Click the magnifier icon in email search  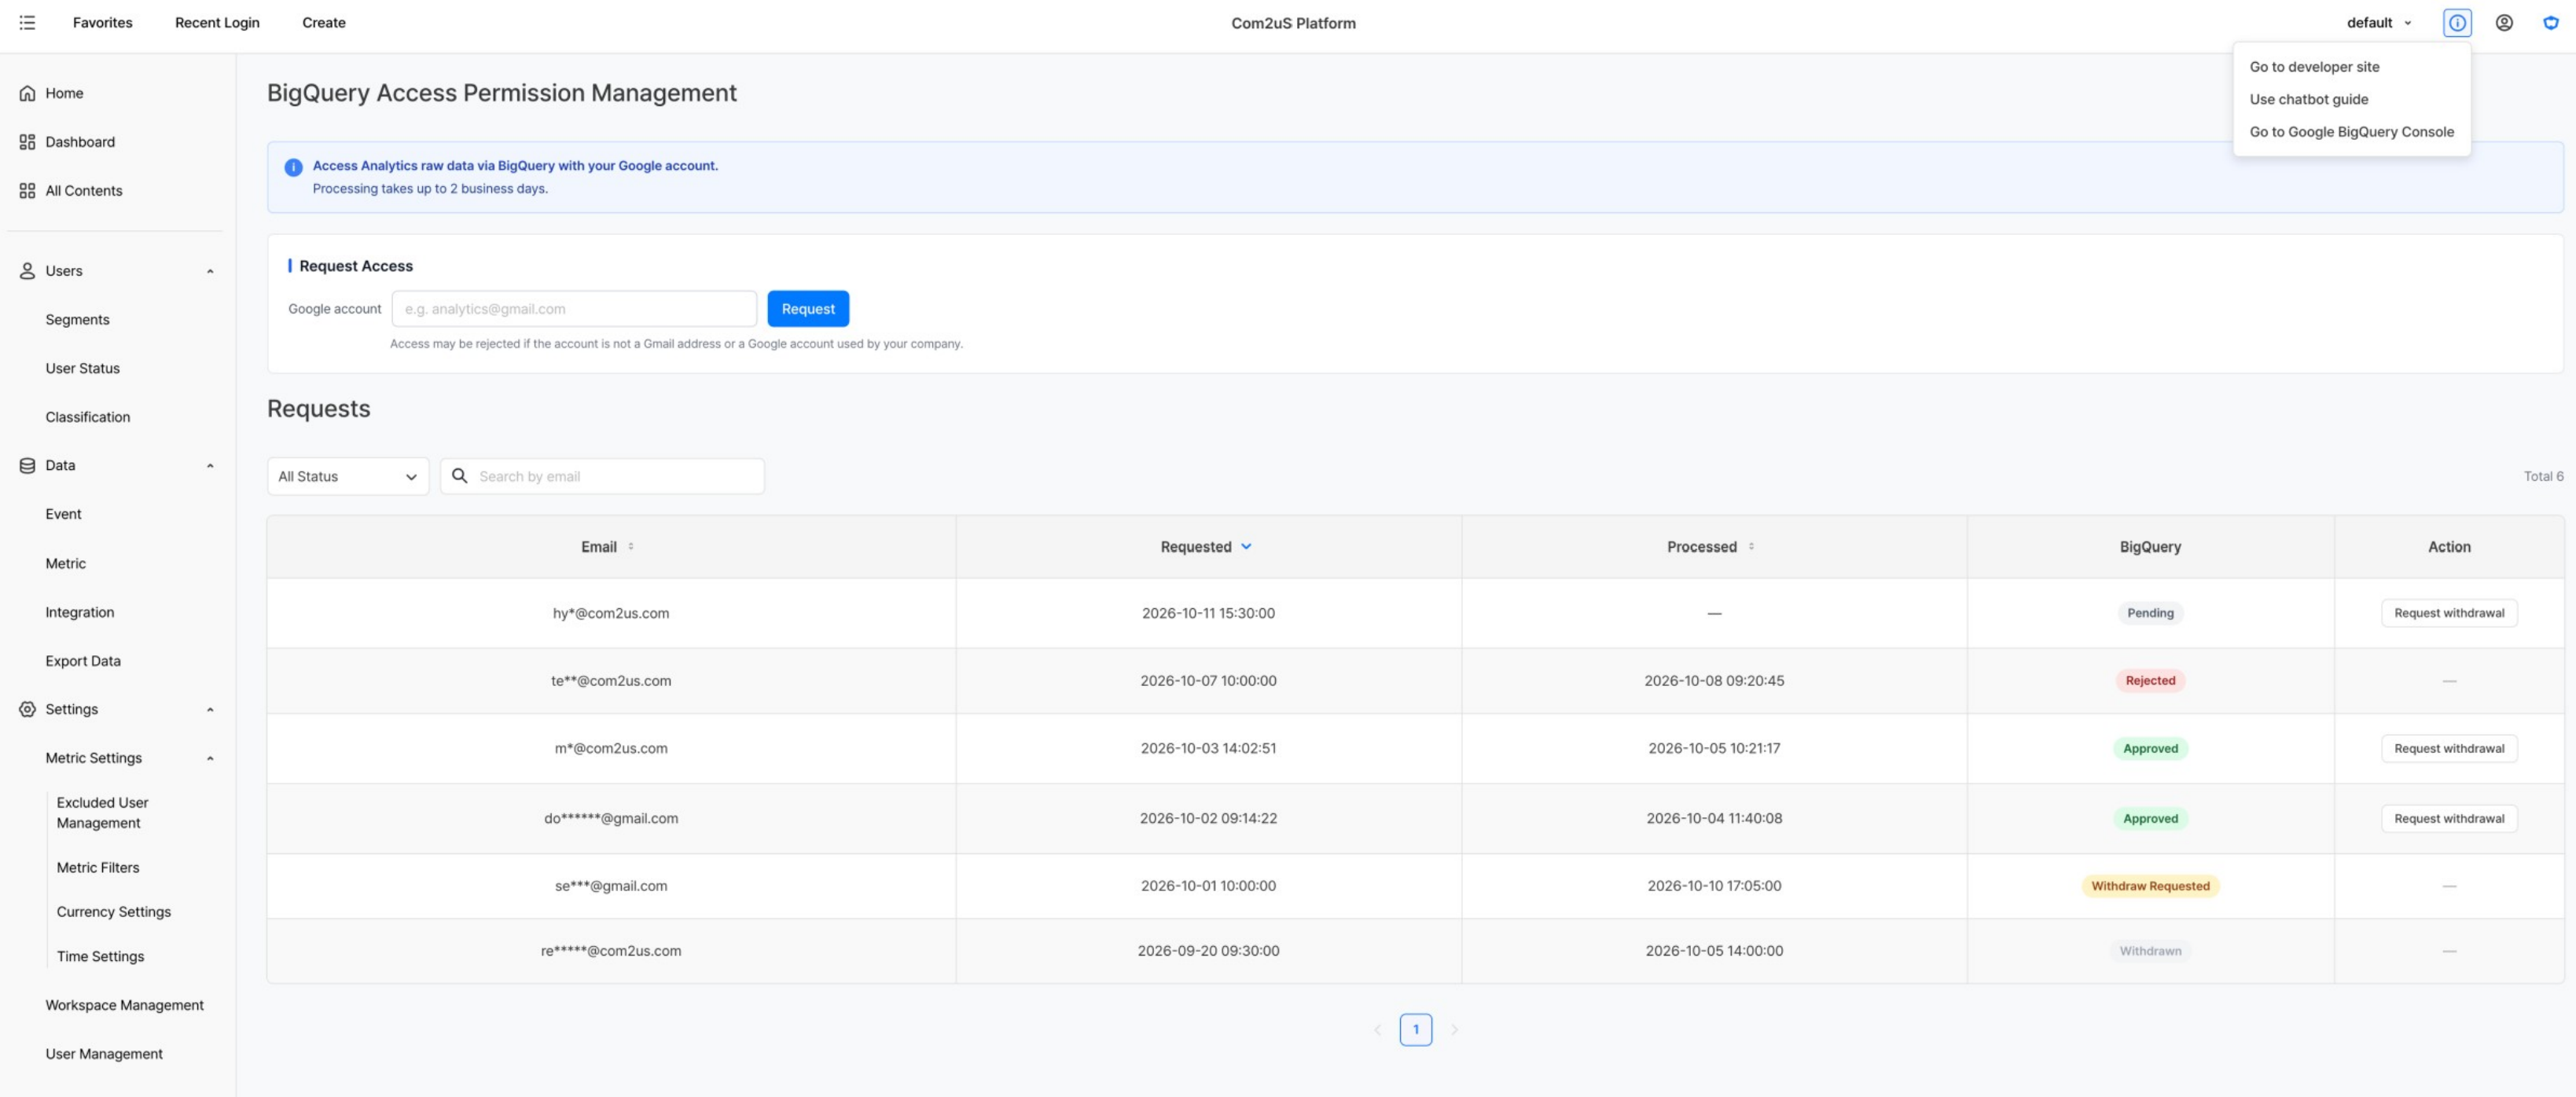[x=460, y=476]
